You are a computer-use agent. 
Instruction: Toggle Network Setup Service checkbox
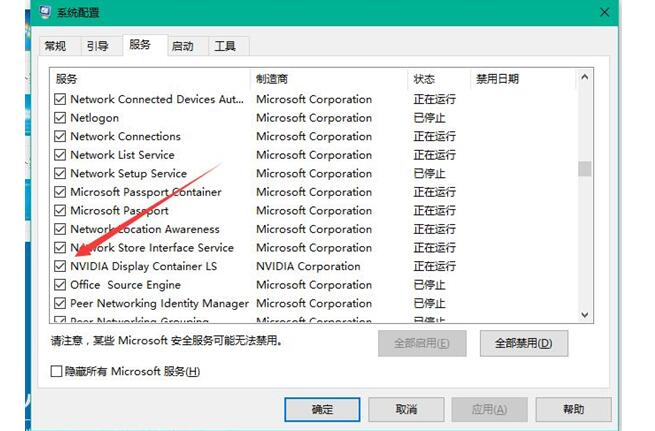coord(60,173)
